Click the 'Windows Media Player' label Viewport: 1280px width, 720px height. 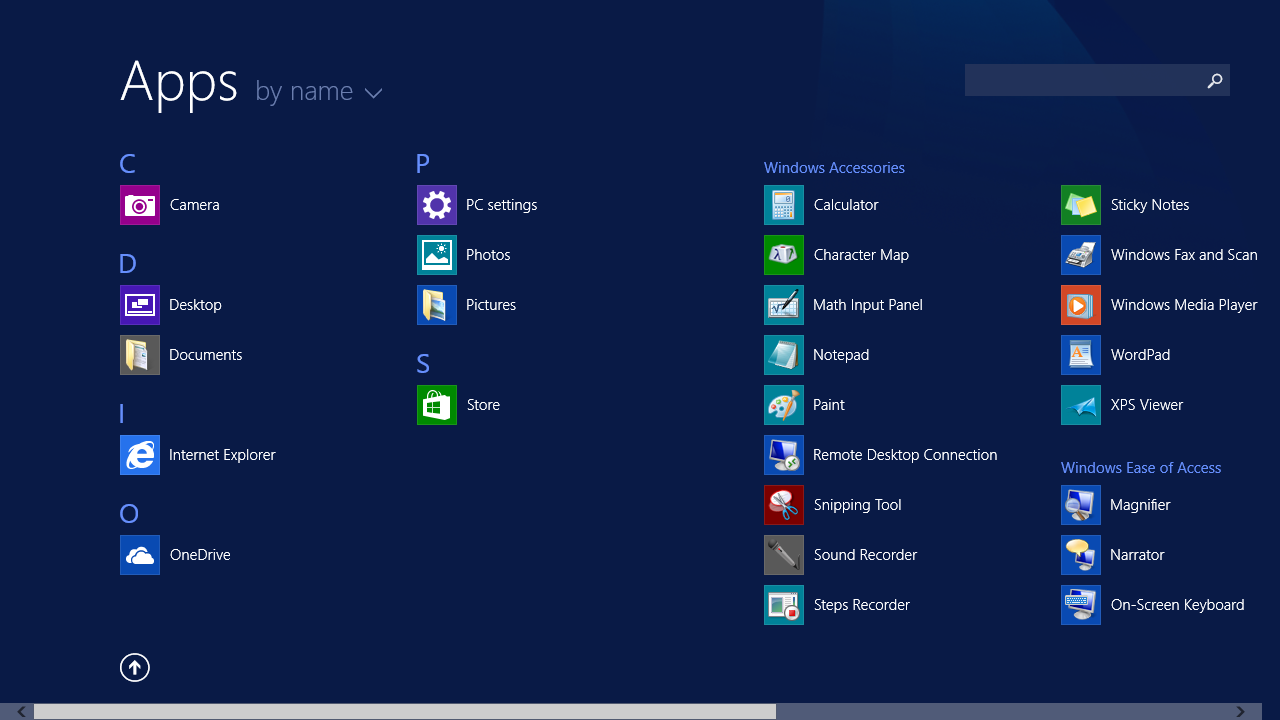[x=1184, y=305]
